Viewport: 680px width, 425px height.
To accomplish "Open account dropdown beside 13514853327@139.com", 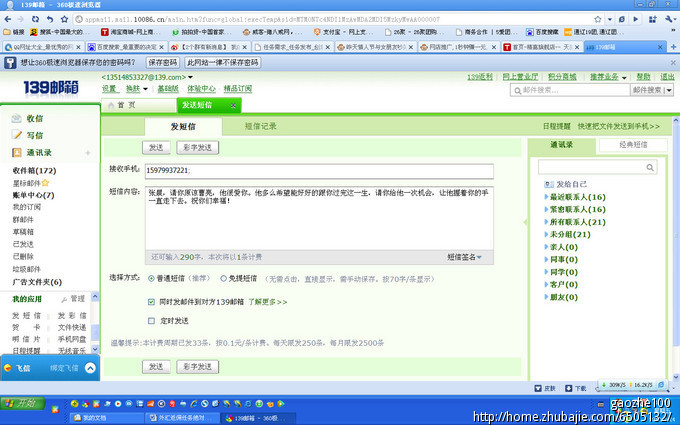I will point(190,77).
